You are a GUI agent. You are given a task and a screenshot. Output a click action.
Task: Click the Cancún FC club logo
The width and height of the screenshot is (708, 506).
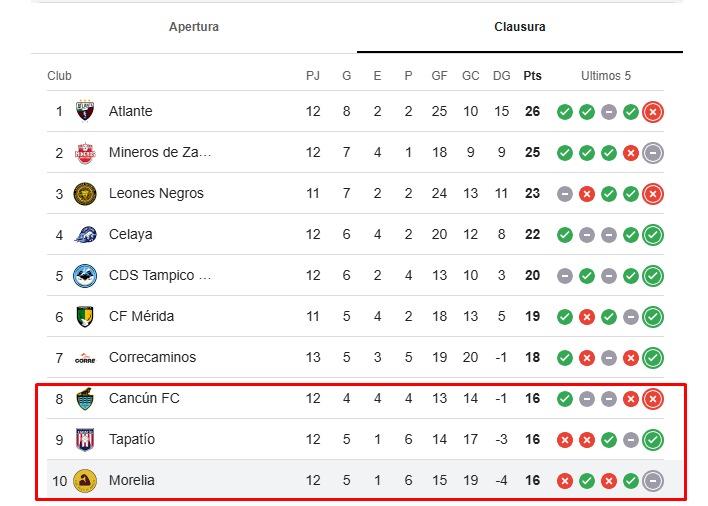[85, 398]
